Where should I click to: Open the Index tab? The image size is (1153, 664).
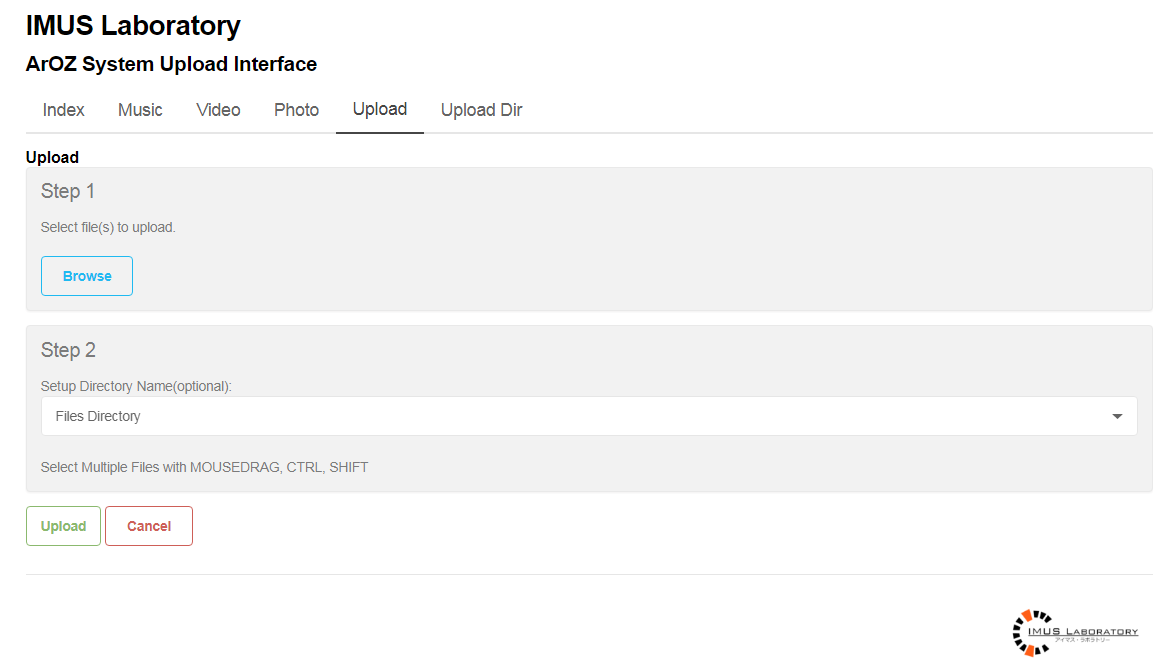pos(63,110)
